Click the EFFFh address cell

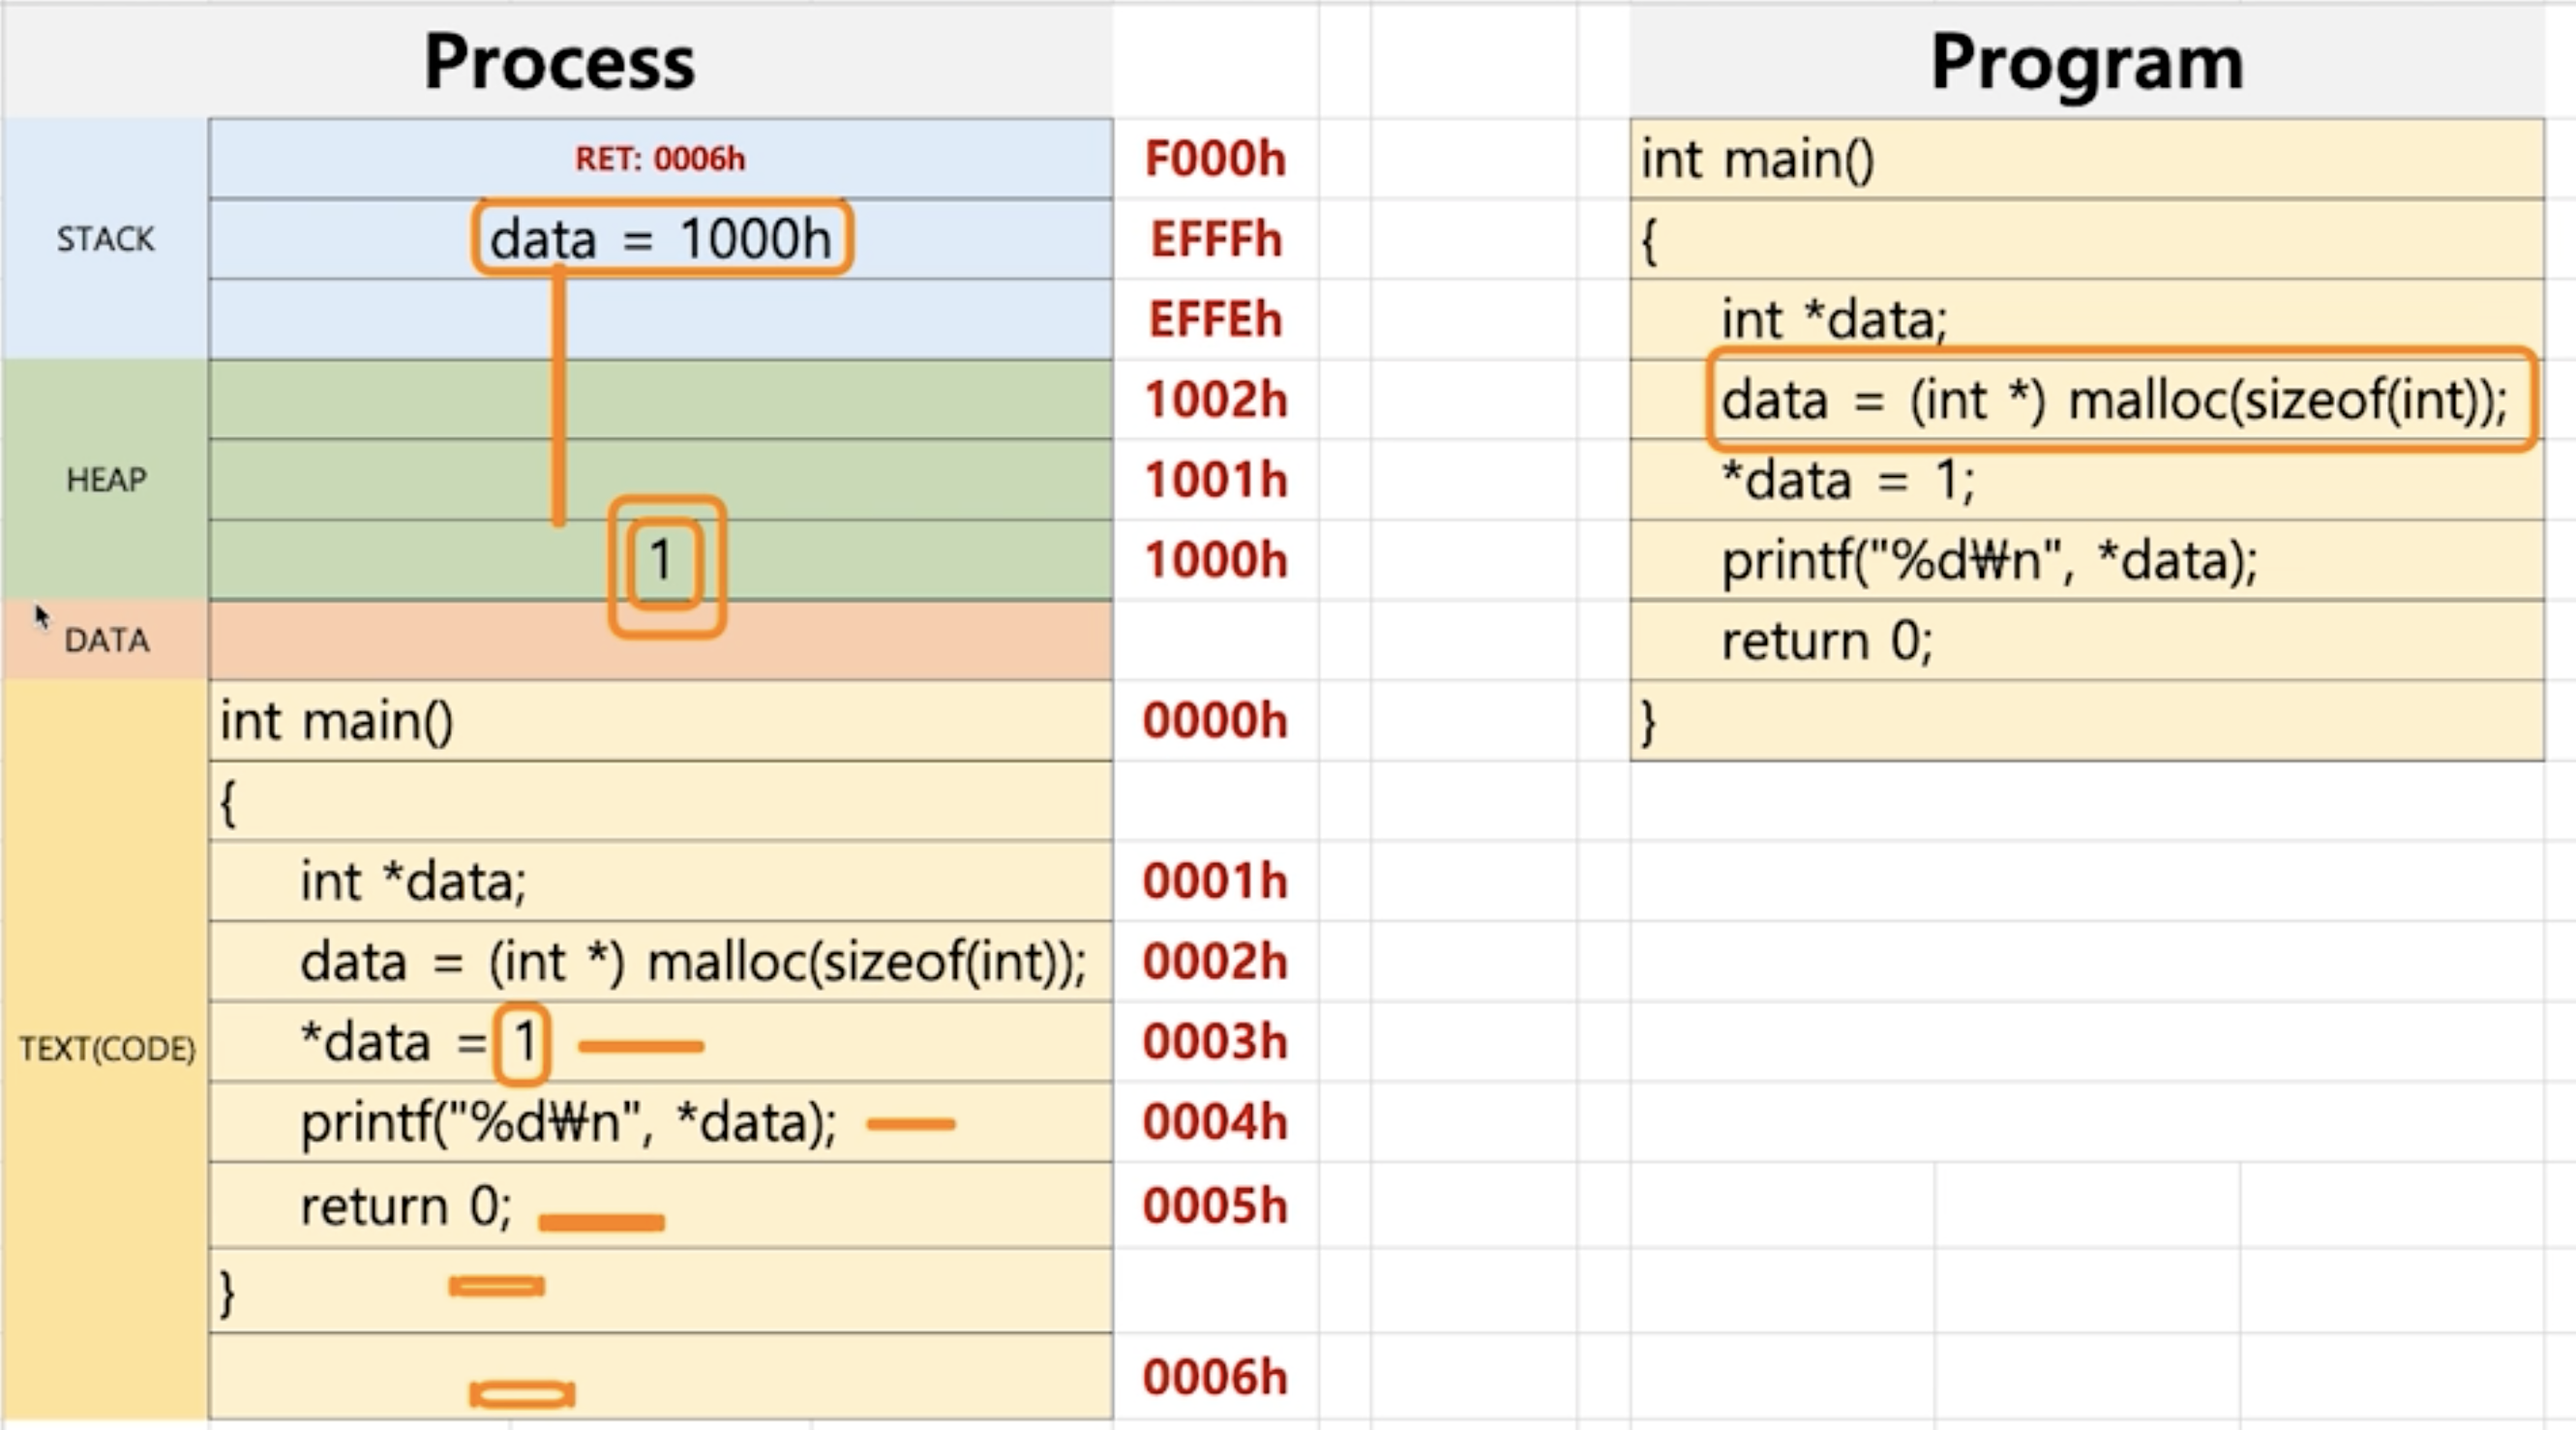1215,239
